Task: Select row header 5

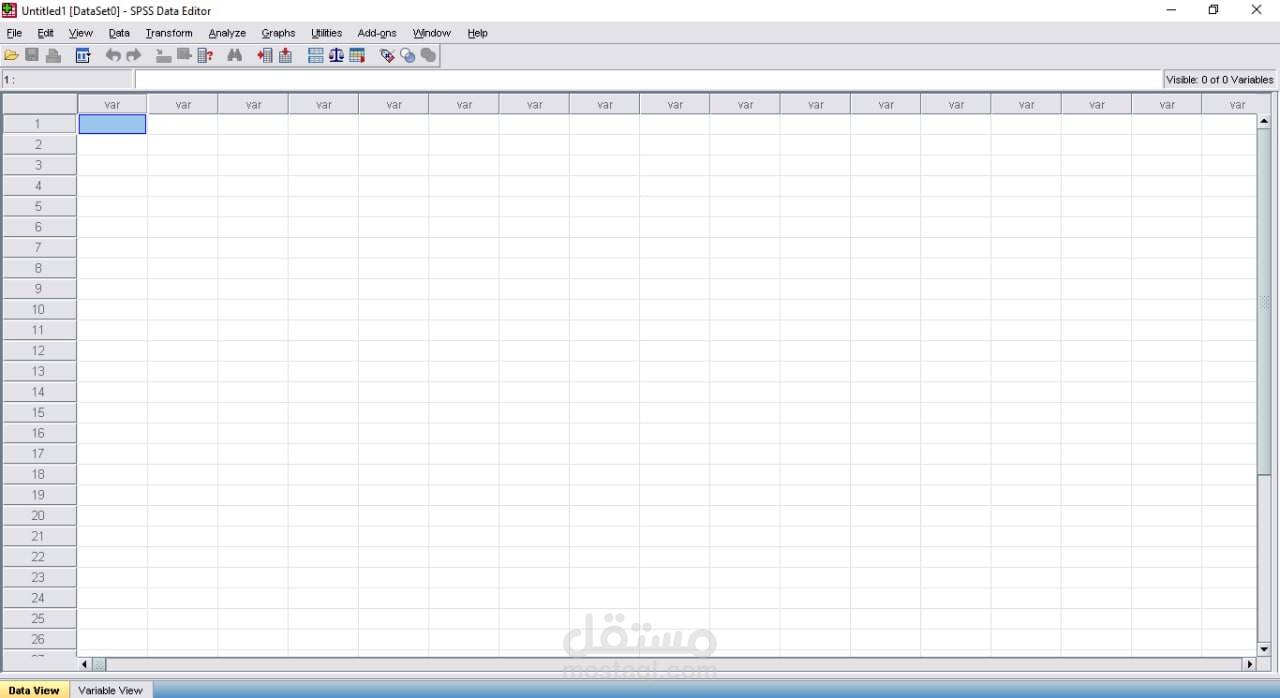Action: coord(39,207)
